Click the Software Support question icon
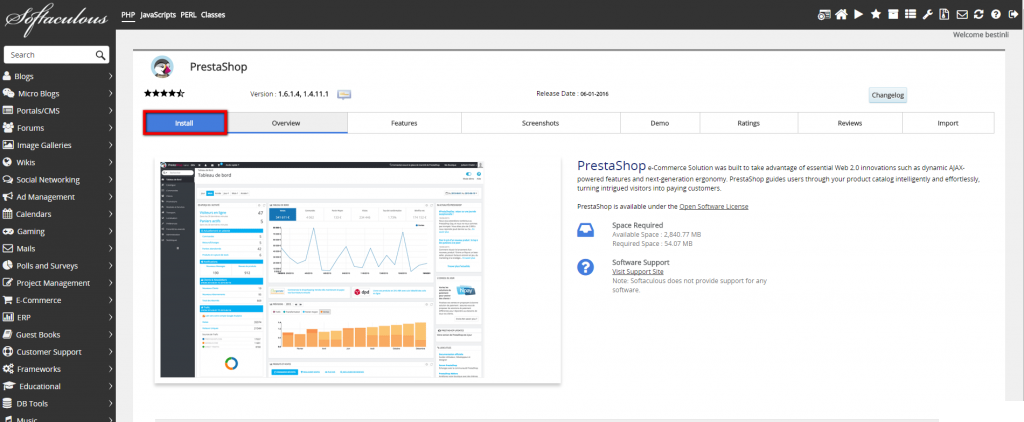Image resolution: width=1024 pixels, height=422 pixels. pyautogui.click(x=585, y=267)
